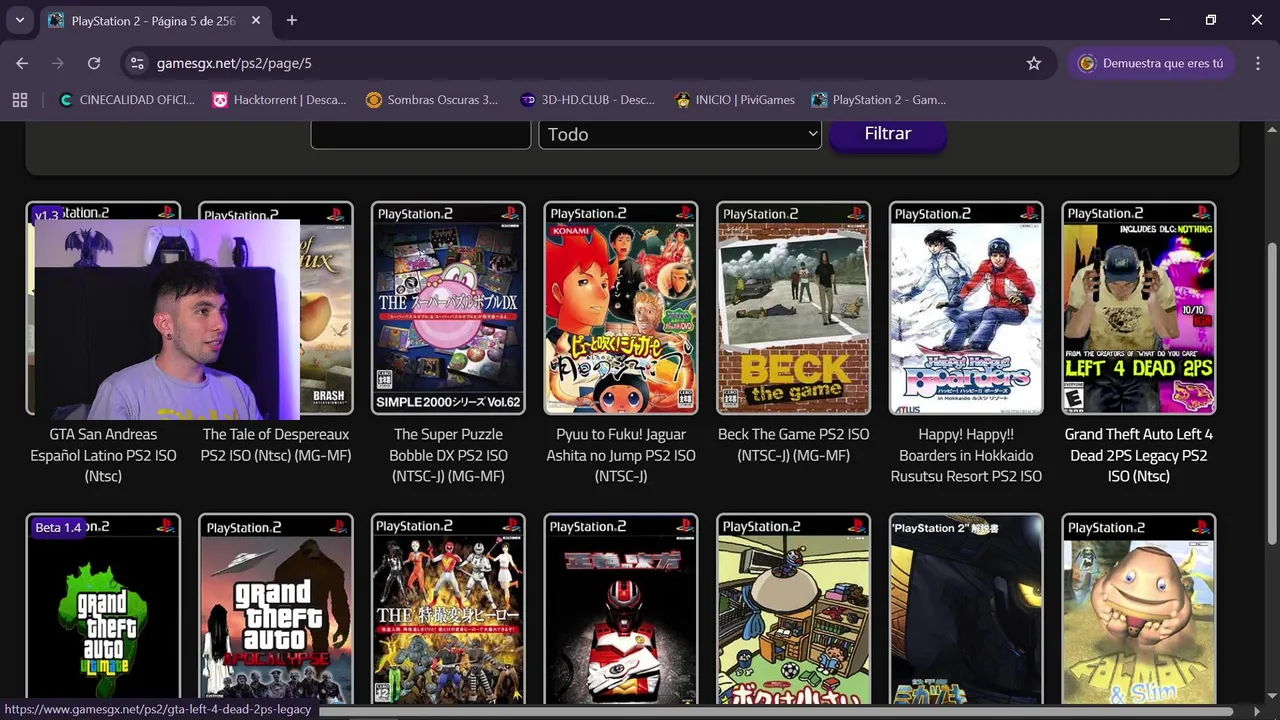Reload the current page
This screenshot has width=1280, height=720.
coord(94,63)
